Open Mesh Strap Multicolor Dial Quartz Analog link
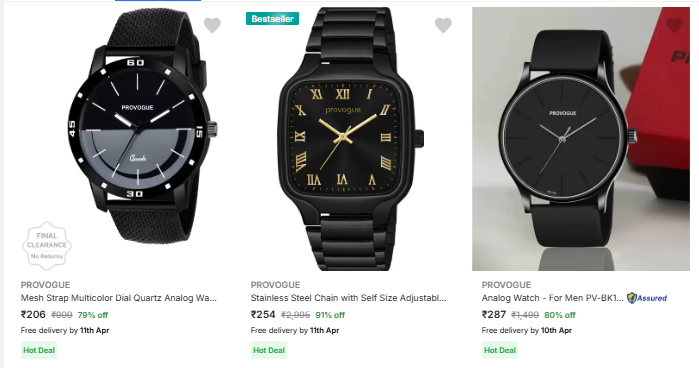The width and height of the screenshot is (699, 368). pyautogui.click(x=119, y=298)
